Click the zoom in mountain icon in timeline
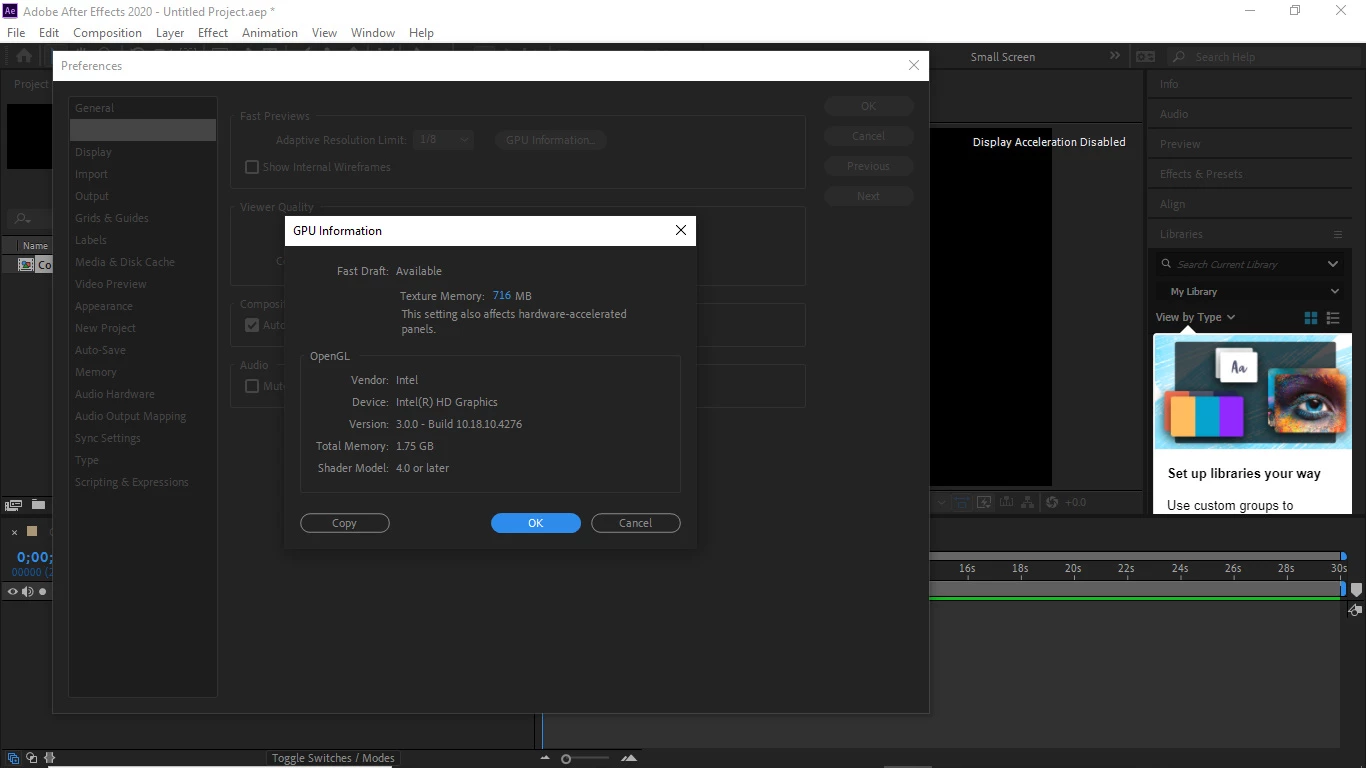The image size is (1366, 768). tap(629, 758)
